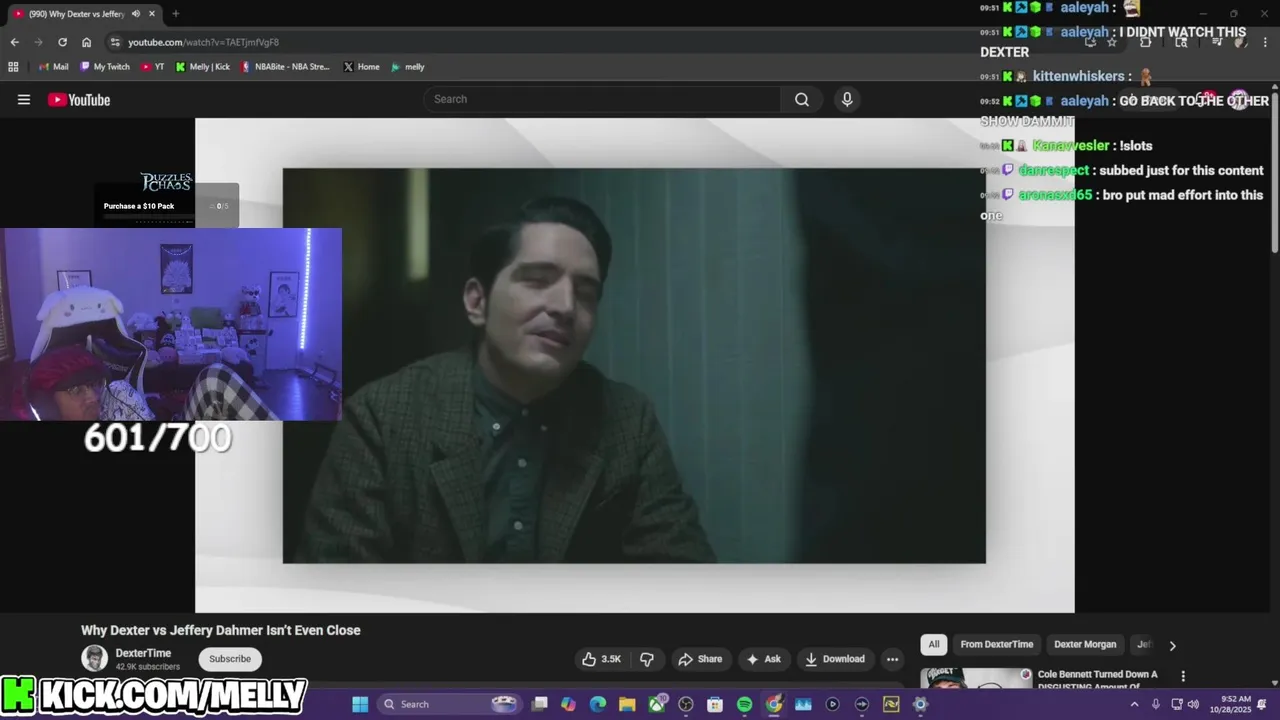The image size is (1280, 720).
Task: Select the From DexterTime chip
Action: pos(997,645)
